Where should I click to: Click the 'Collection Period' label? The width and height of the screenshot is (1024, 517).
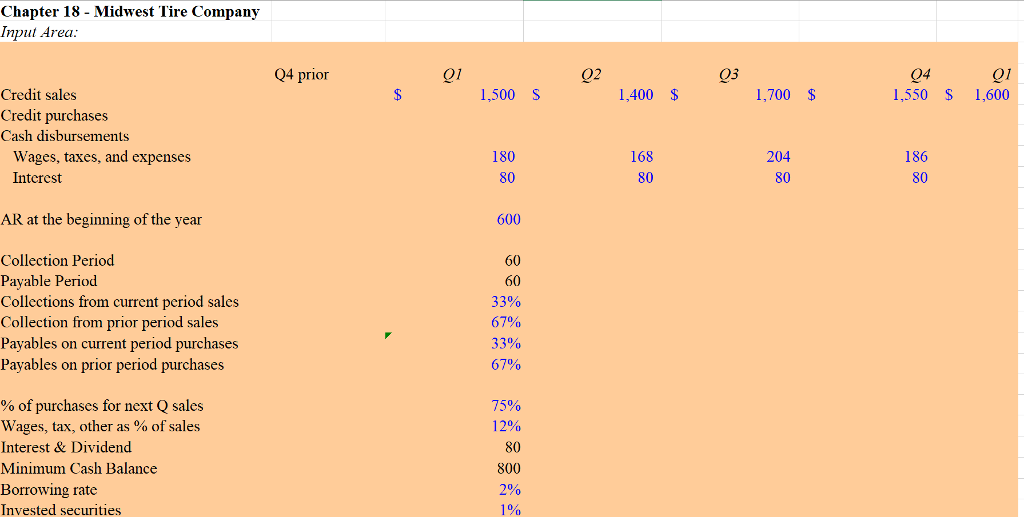pyautogui.click(x=57, y=260)
